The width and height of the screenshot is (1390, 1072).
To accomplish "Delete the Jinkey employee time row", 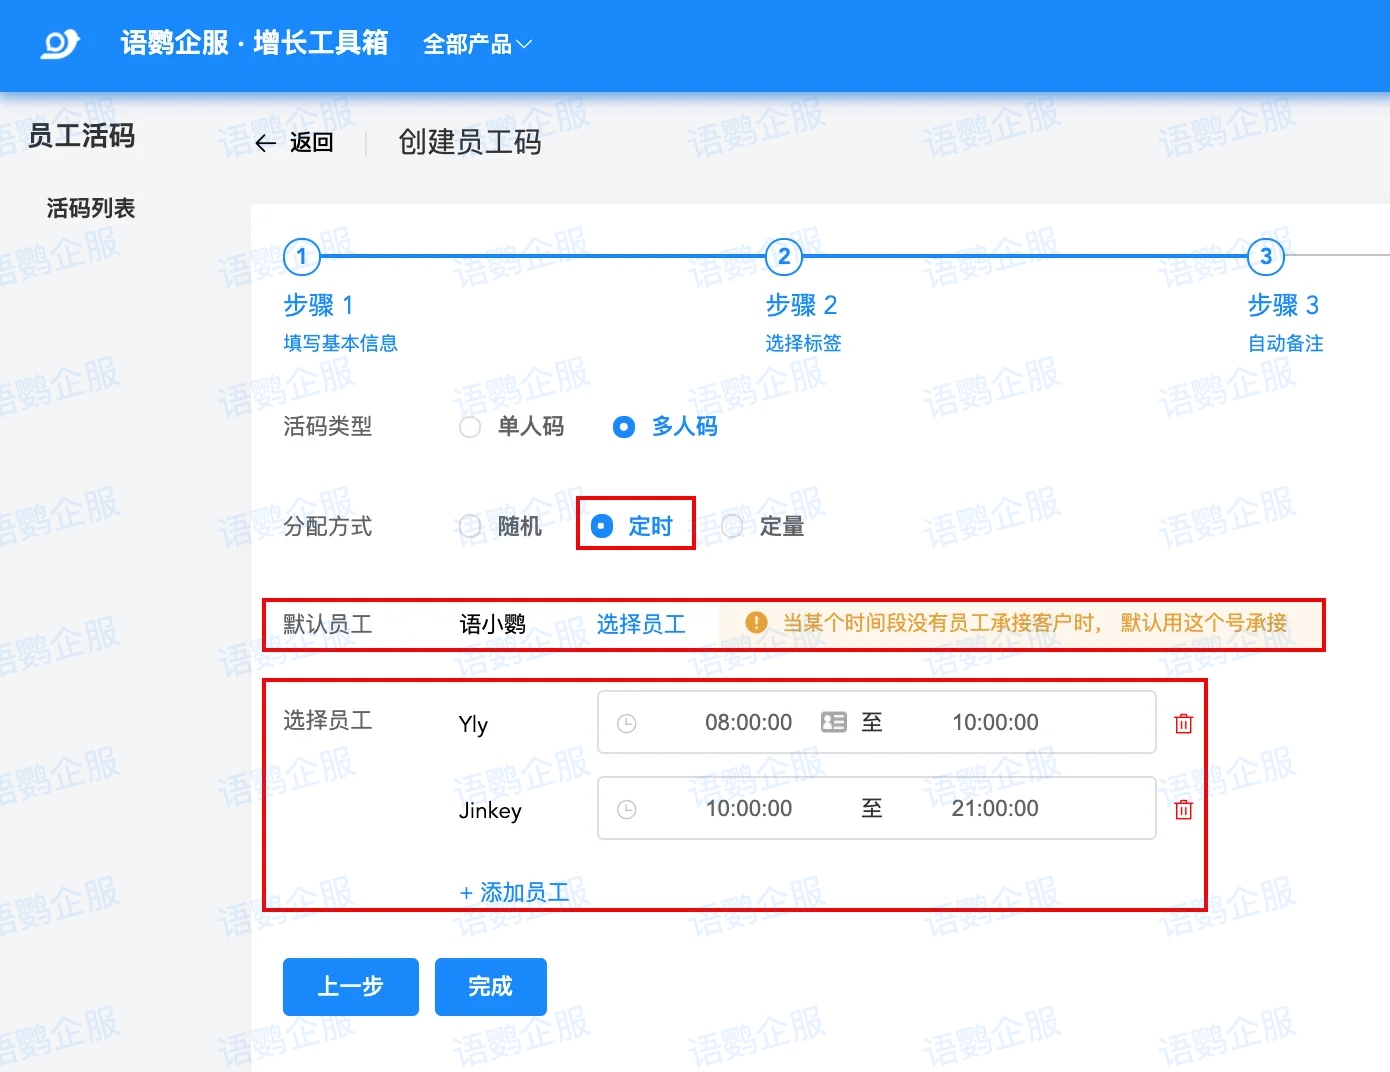I will [x=1183, y=809].
